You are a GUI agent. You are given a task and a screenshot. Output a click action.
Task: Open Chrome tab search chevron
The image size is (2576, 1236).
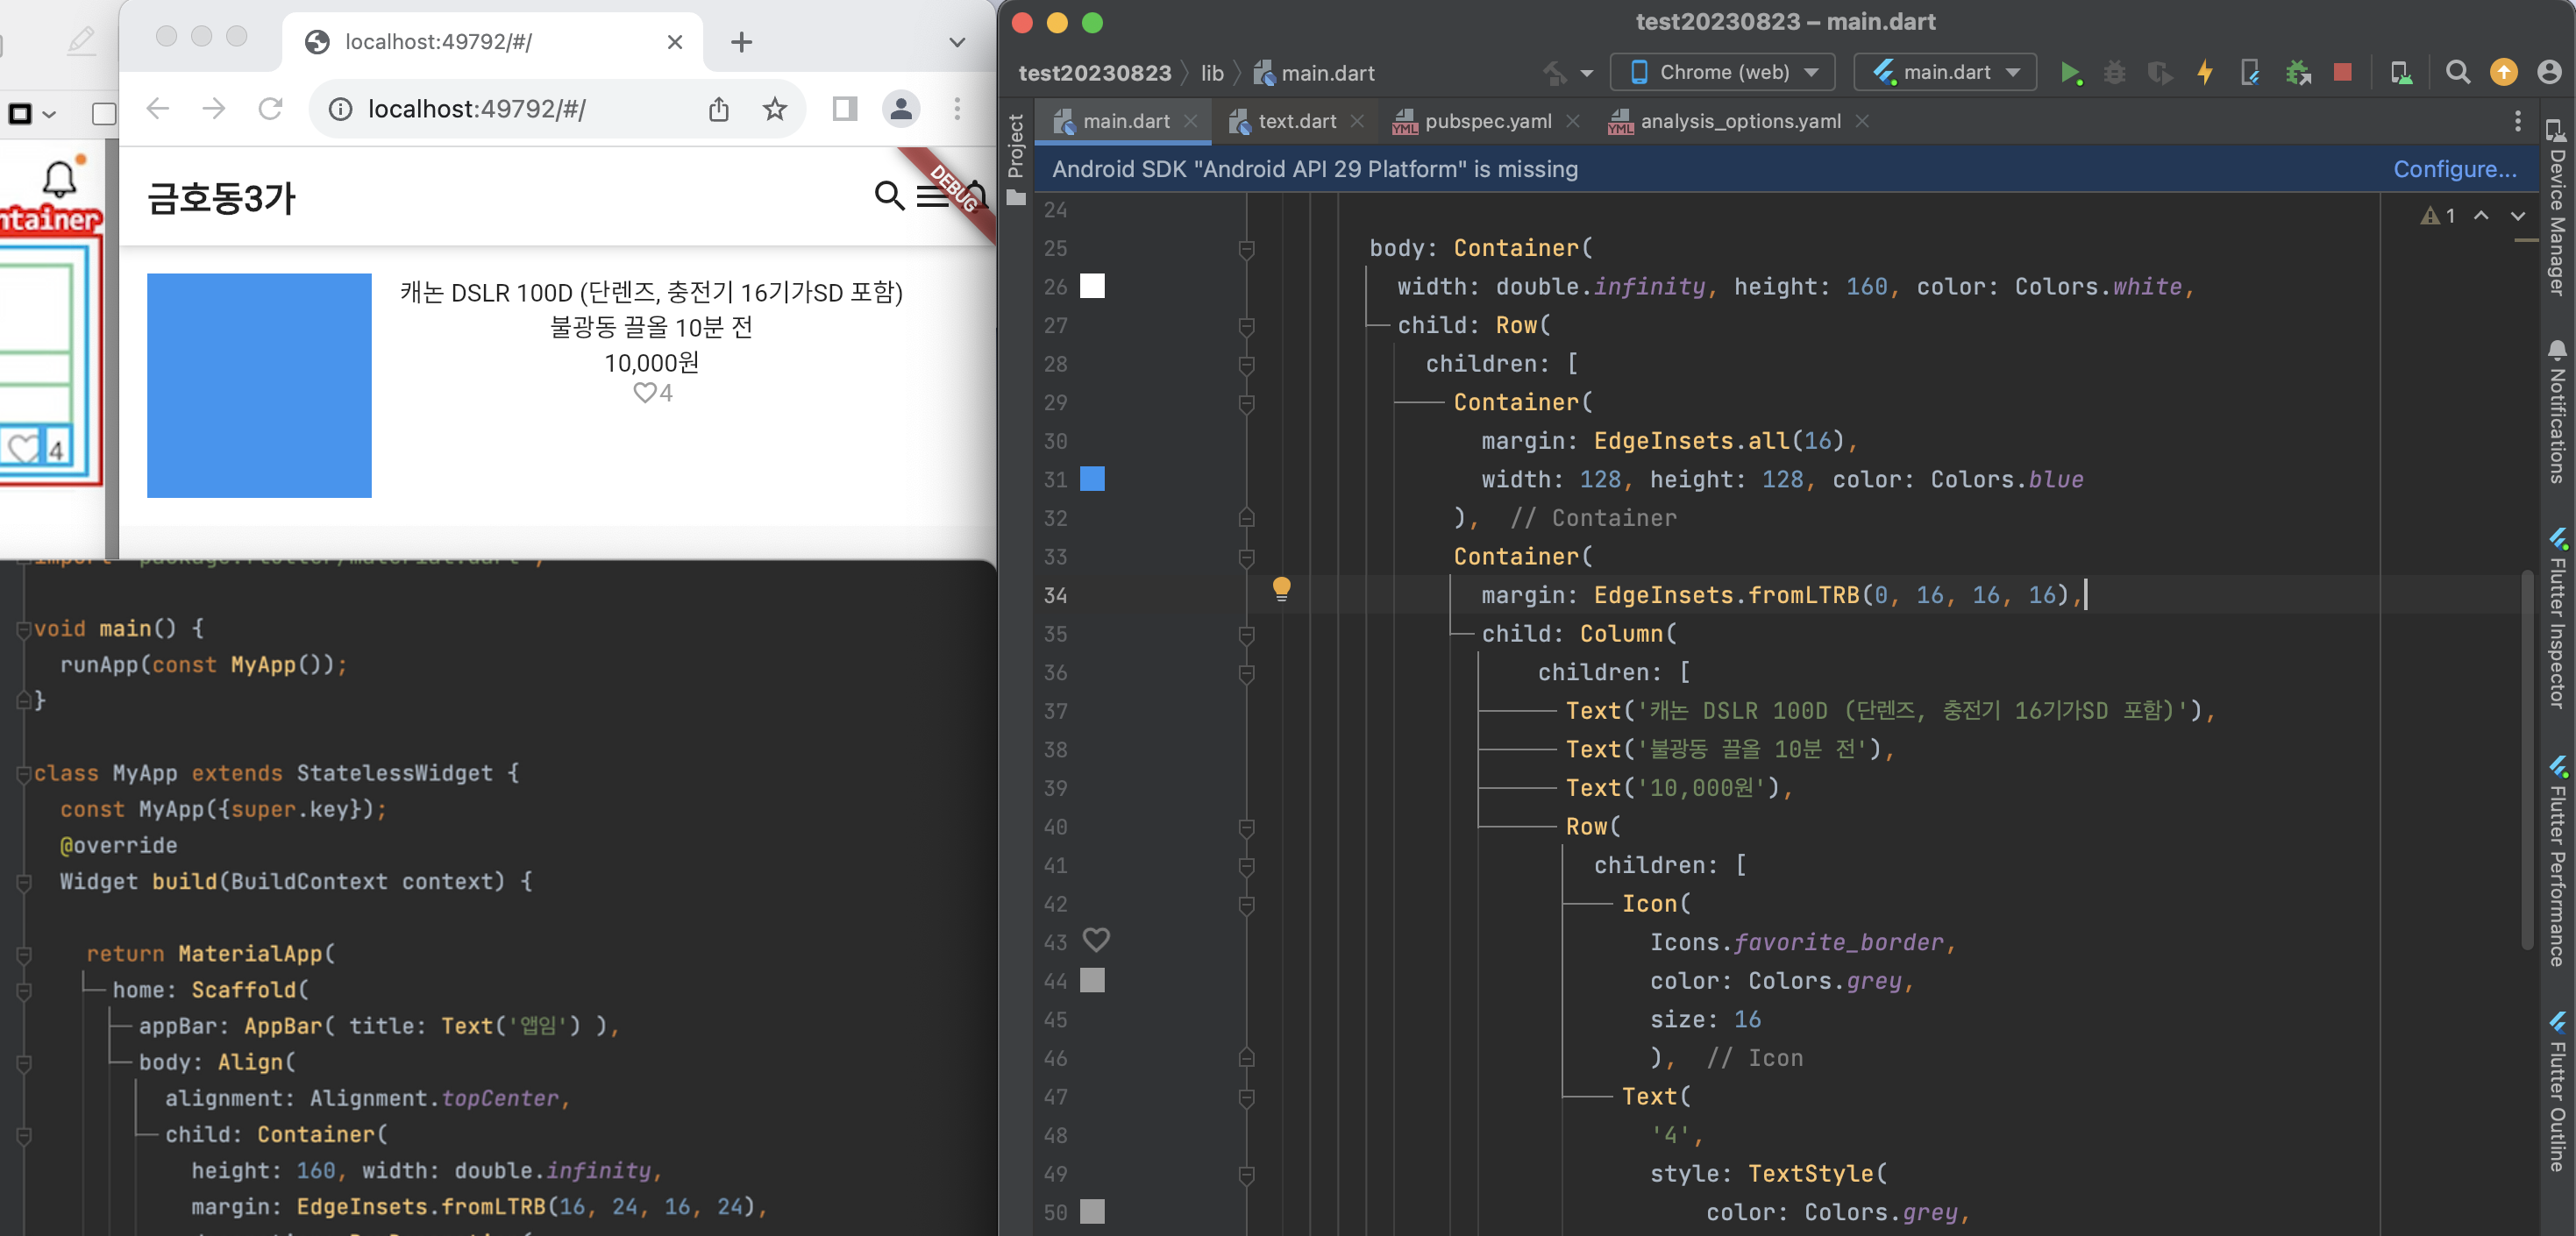(x=957, y=42)
